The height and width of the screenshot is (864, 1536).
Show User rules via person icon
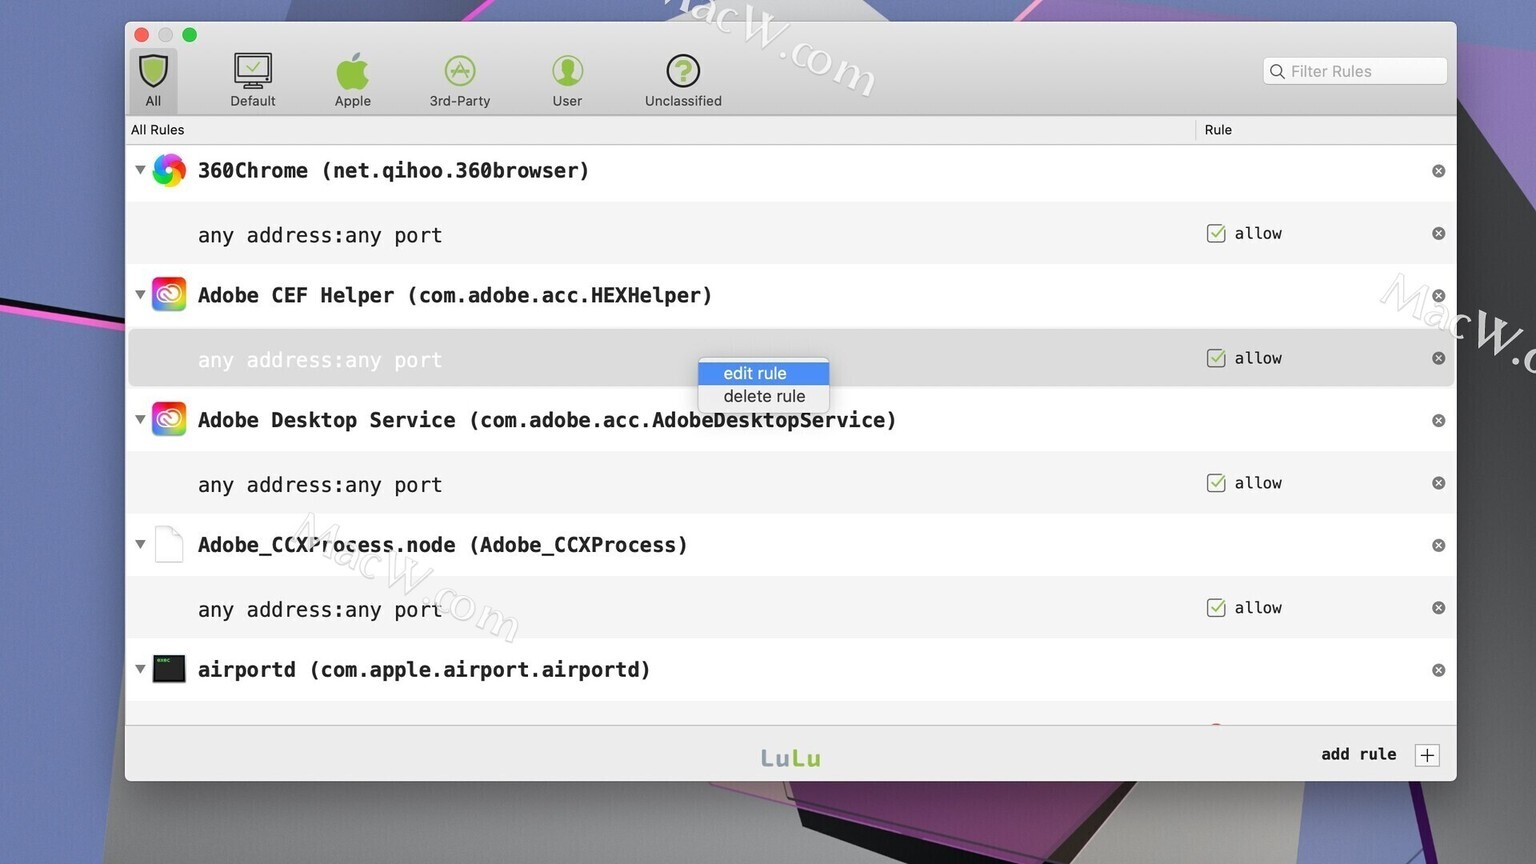tap(567, 71)
